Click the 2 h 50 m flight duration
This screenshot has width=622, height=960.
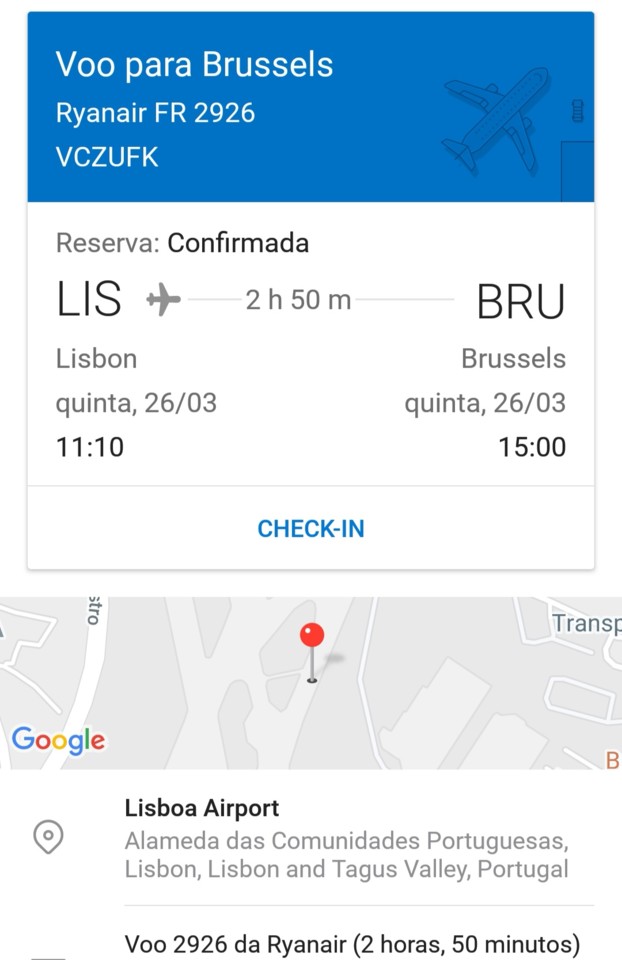pyautogui.click(x=298, y=299)
